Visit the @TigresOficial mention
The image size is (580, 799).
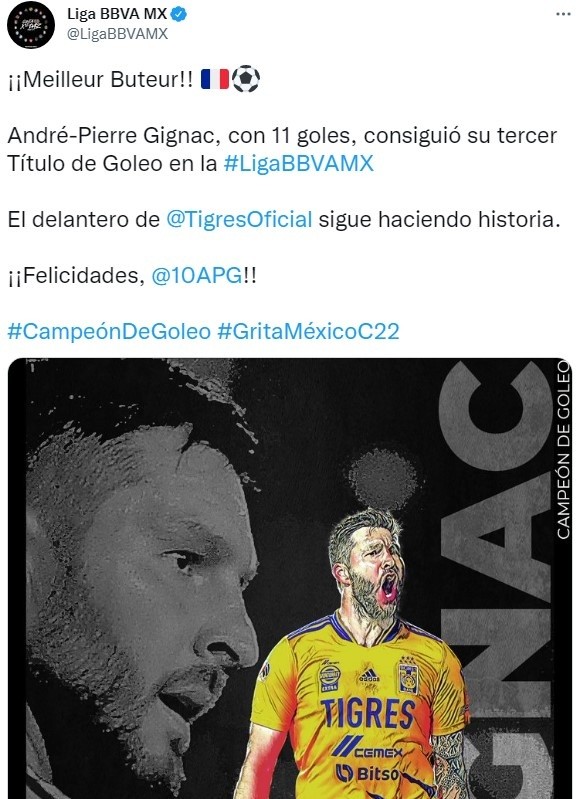click(239, 220)
